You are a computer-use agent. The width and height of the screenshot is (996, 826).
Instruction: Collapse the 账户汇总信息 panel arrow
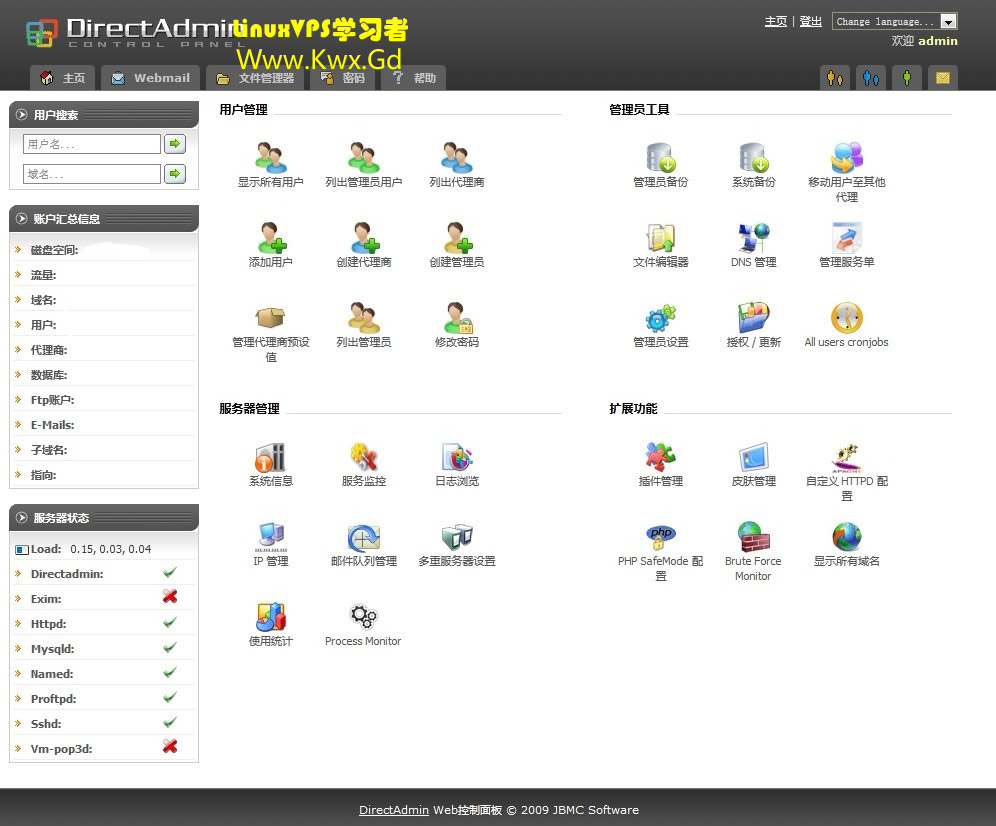coord(22,219)
